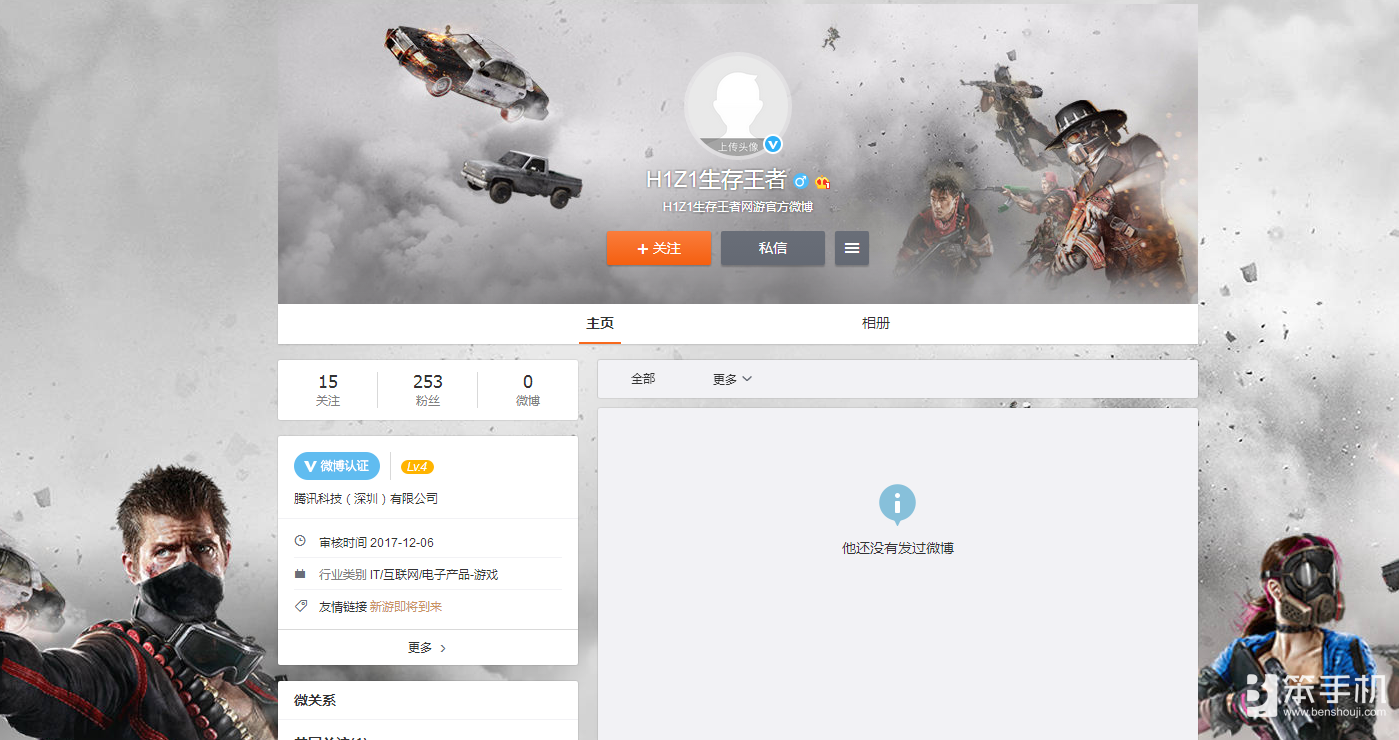Click the blue V verified badge on avatar
Image resolution: width=1399 pixels, height=740 pixels.
[773, 145]
